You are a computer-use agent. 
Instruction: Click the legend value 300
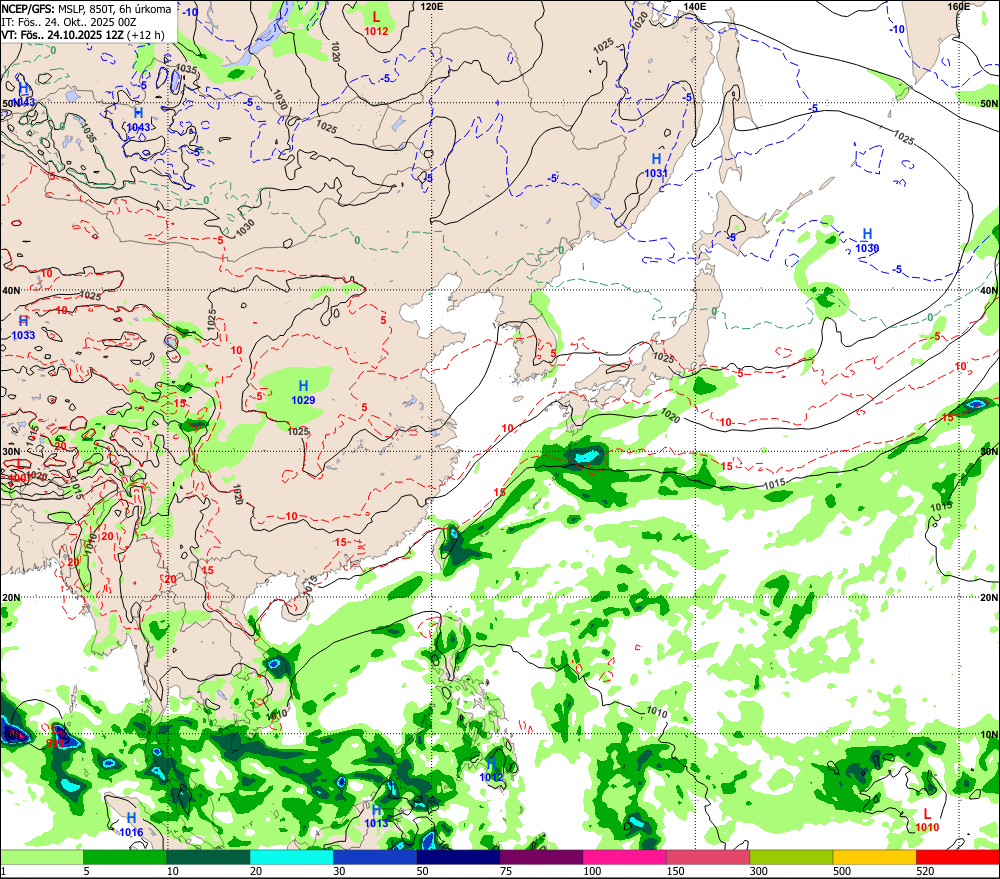758,871
